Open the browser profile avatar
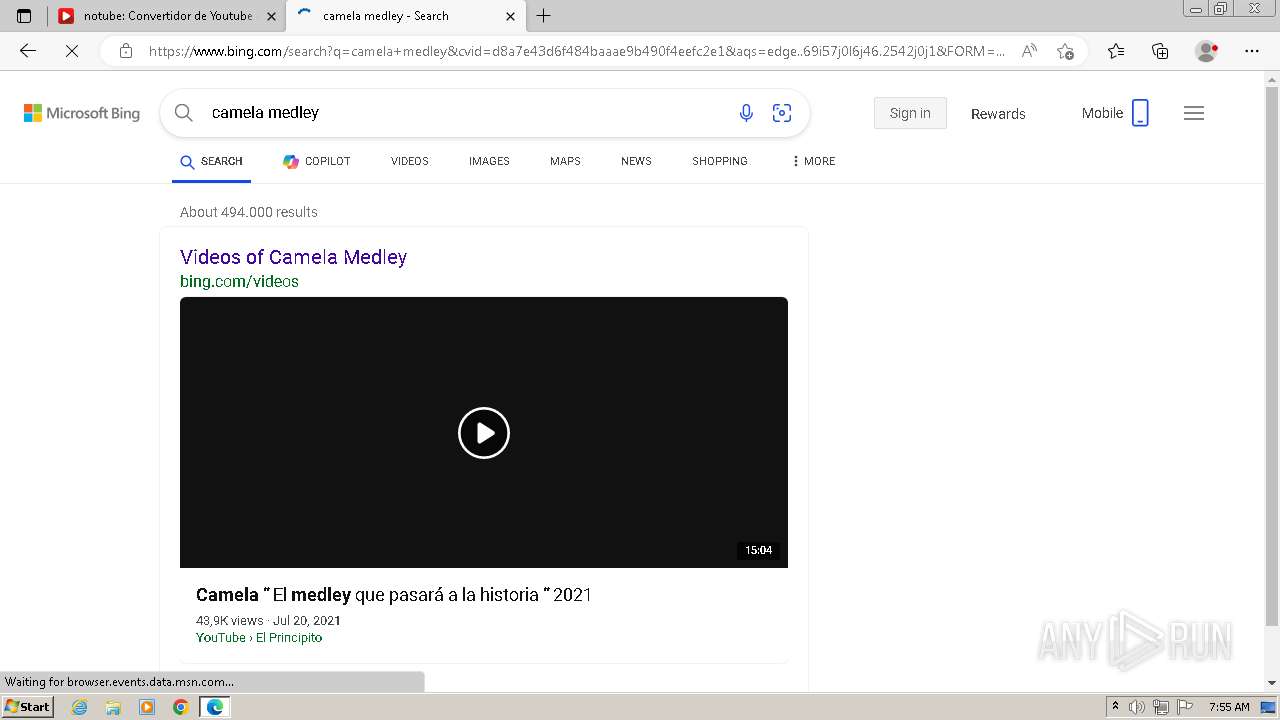 (1206, 51)
